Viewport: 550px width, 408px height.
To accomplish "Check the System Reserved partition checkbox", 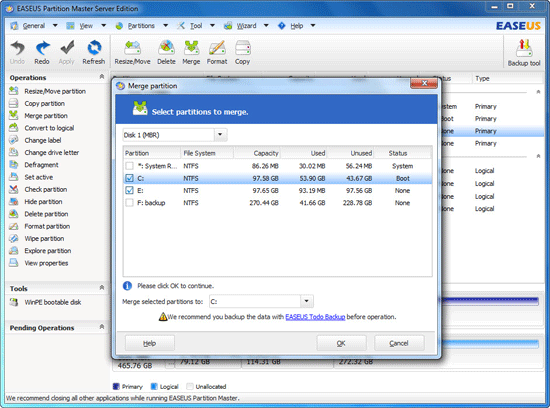I will point(129,166).
